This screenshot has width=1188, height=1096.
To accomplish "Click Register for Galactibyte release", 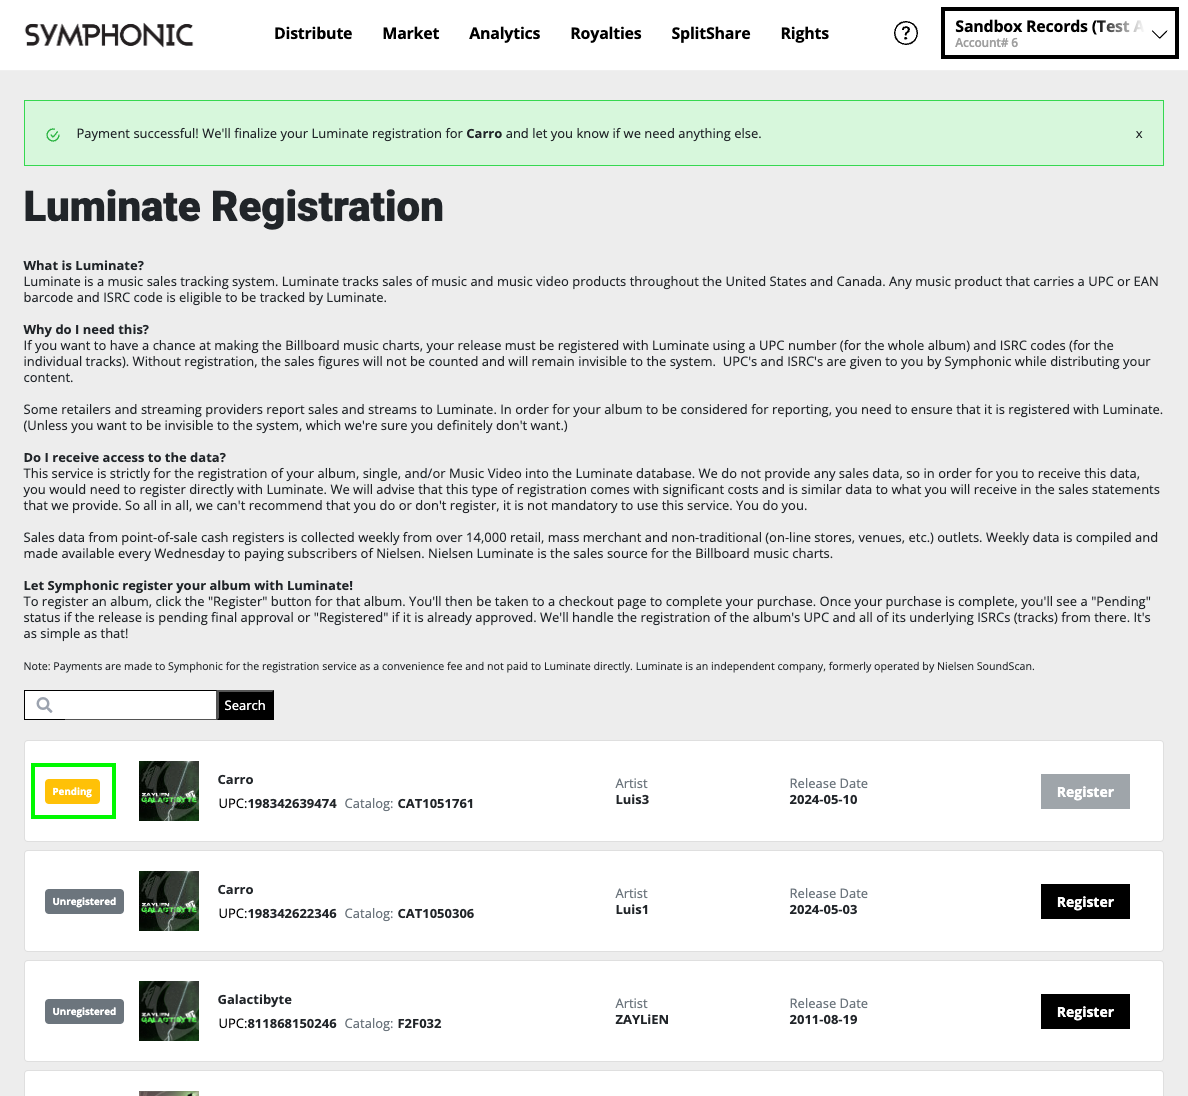I will point(1085,1011).
